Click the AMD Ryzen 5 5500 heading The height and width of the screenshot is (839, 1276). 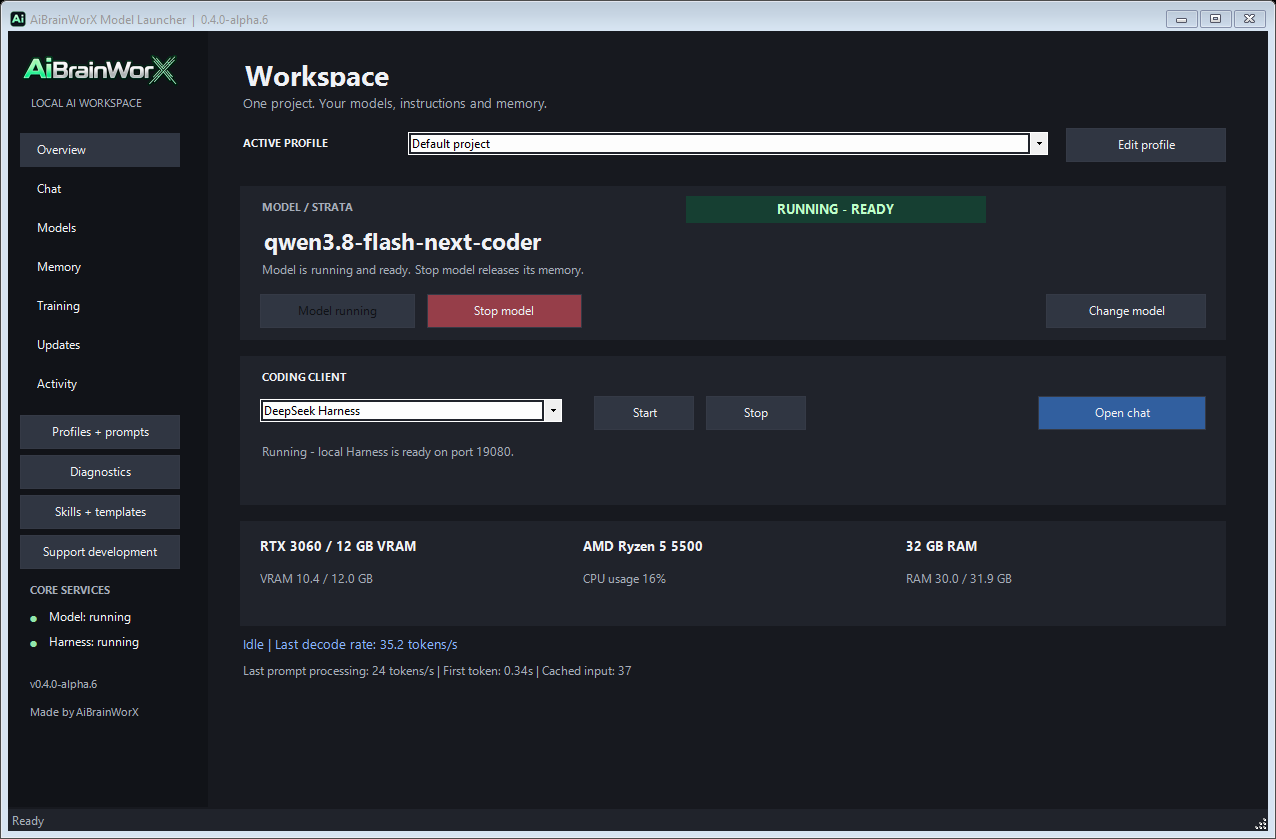[x=643, y=547]
